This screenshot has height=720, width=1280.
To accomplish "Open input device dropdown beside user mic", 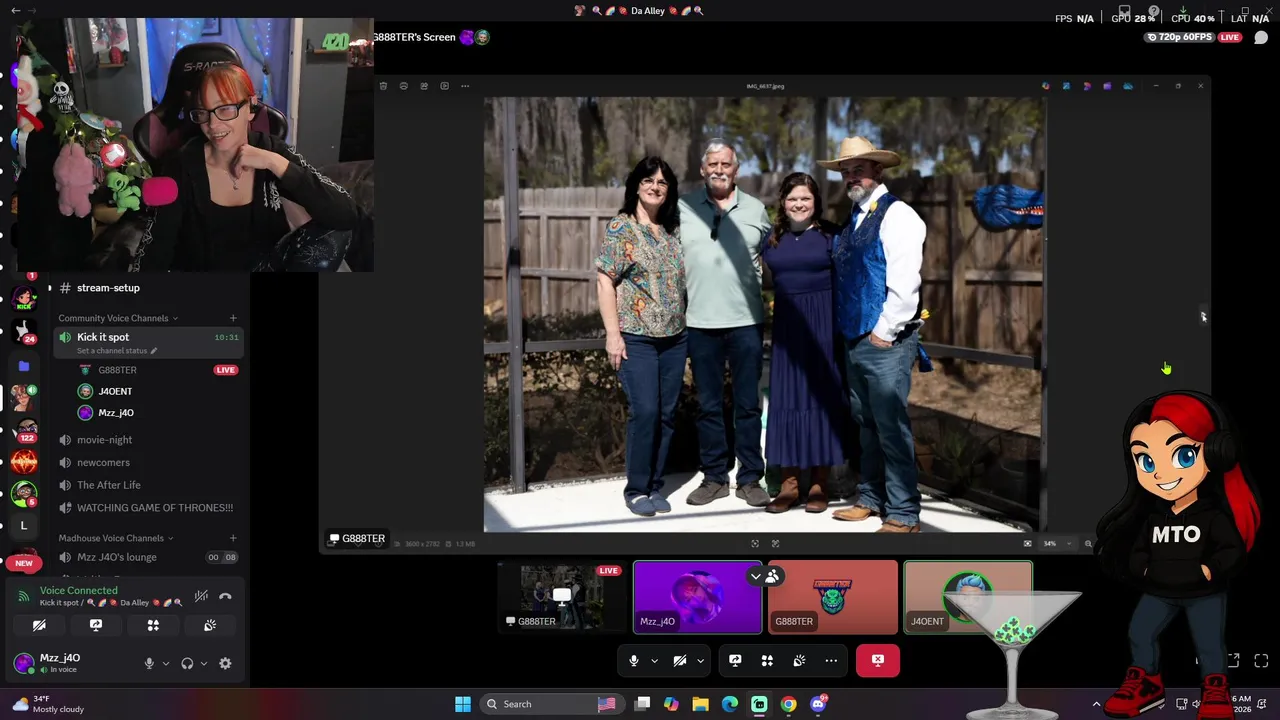I will coord(166,663).
